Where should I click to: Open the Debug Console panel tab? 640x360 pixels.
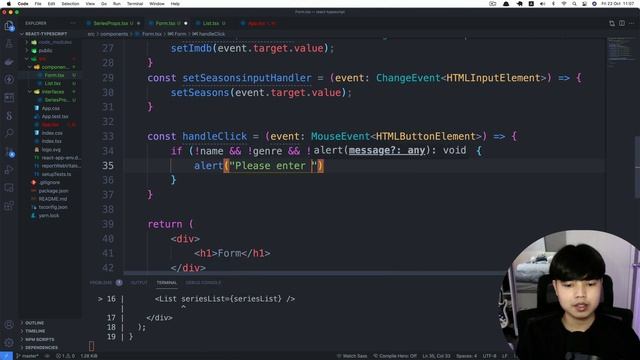[x=203, y=282]
